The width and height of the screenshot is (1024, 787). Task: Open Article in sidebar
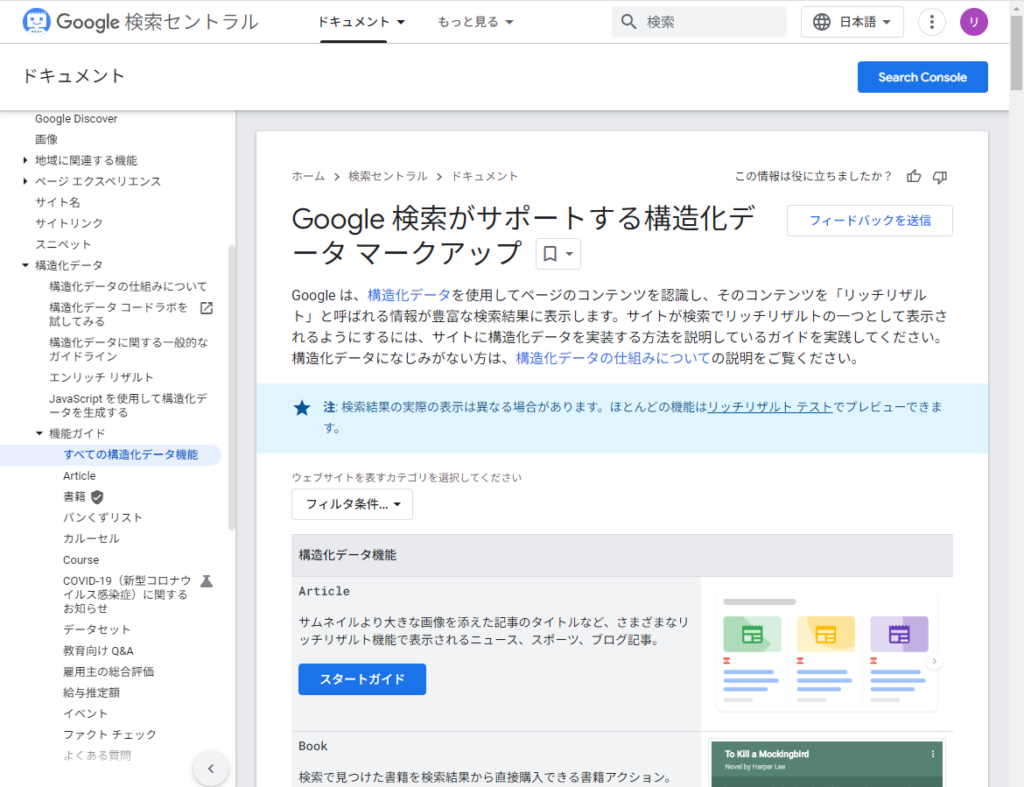point(79,476)
